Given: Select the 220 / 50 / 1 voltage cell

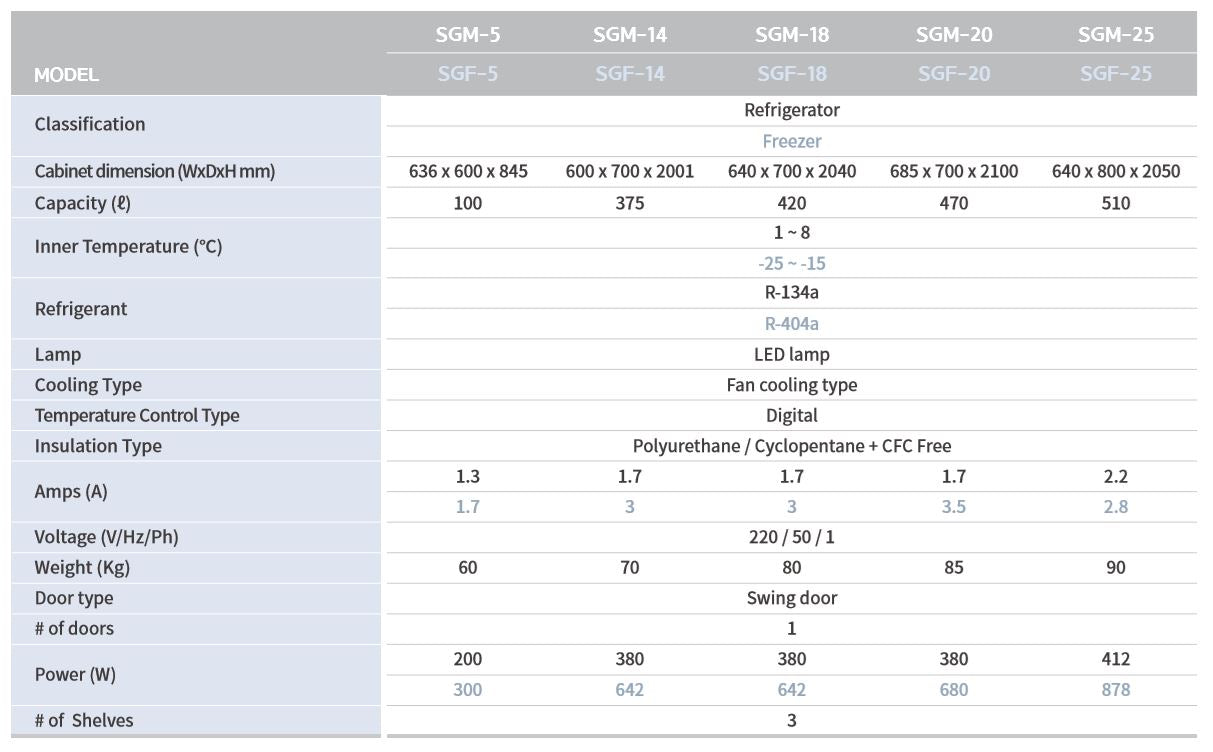Looking at the screenshot, I should click(792, 537).
